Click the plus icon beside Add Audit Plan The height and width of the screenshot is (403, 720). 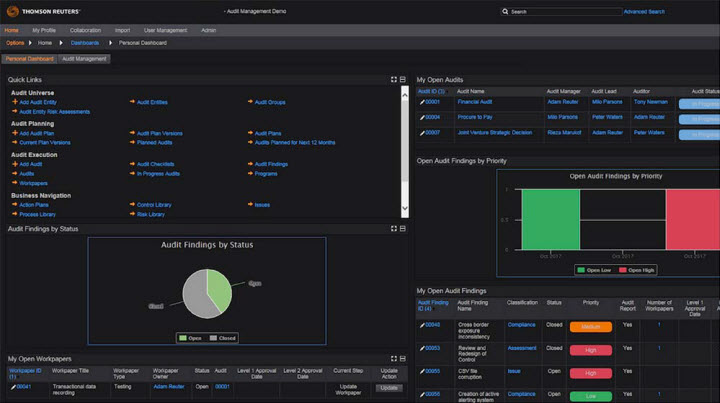15,133
